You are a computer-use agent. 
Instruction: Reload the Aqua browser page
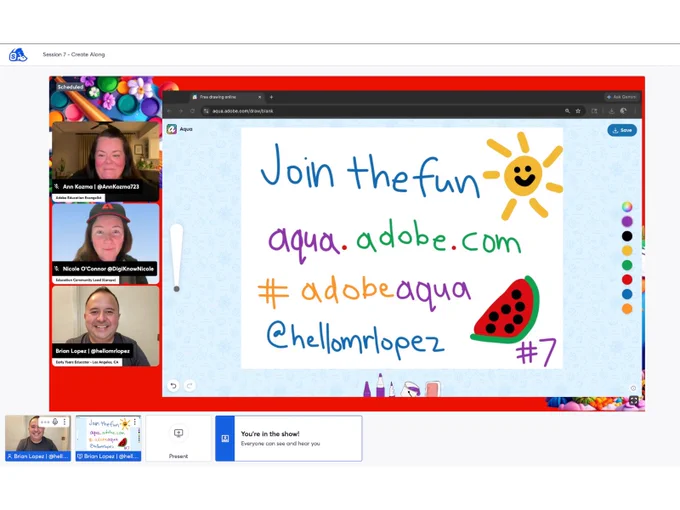point(192,111)
